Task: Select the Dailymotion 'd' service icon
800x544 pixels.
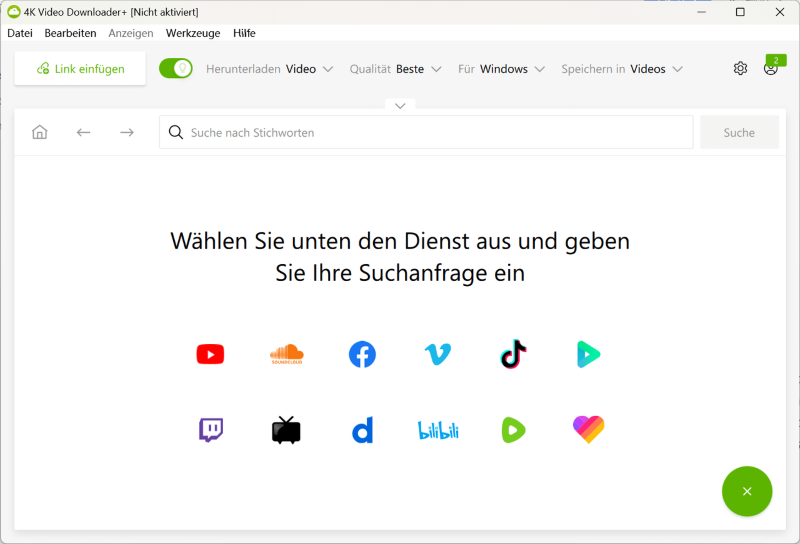Action: pos(362,430)
